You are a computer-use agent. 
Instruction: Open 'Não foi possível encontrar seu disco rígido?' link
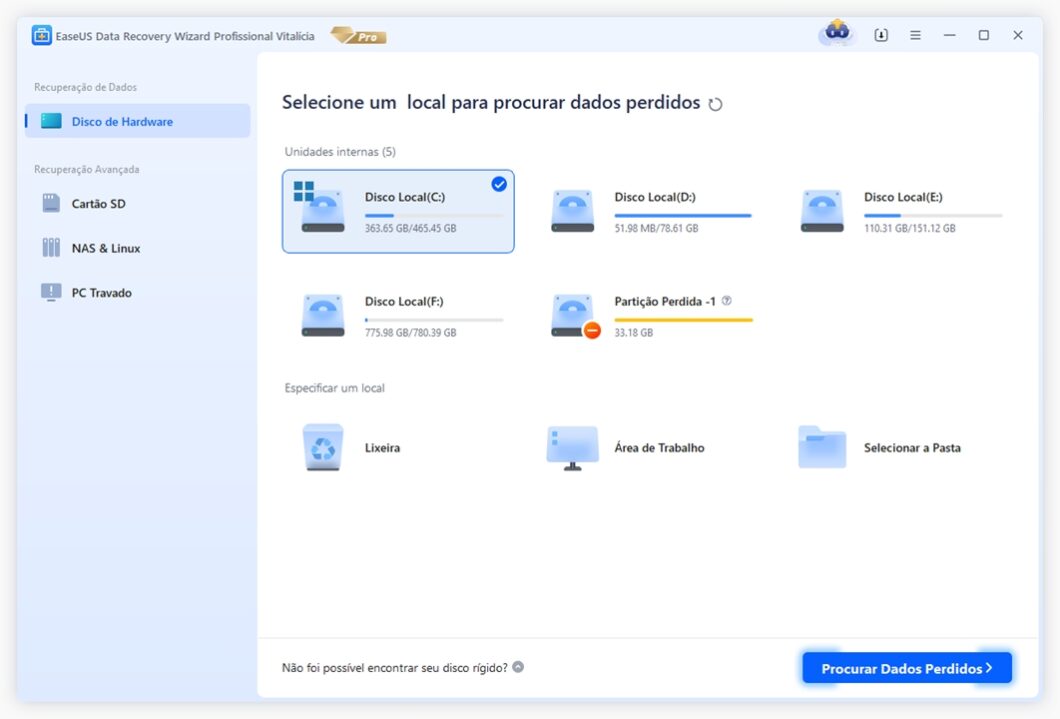[394, 666]
